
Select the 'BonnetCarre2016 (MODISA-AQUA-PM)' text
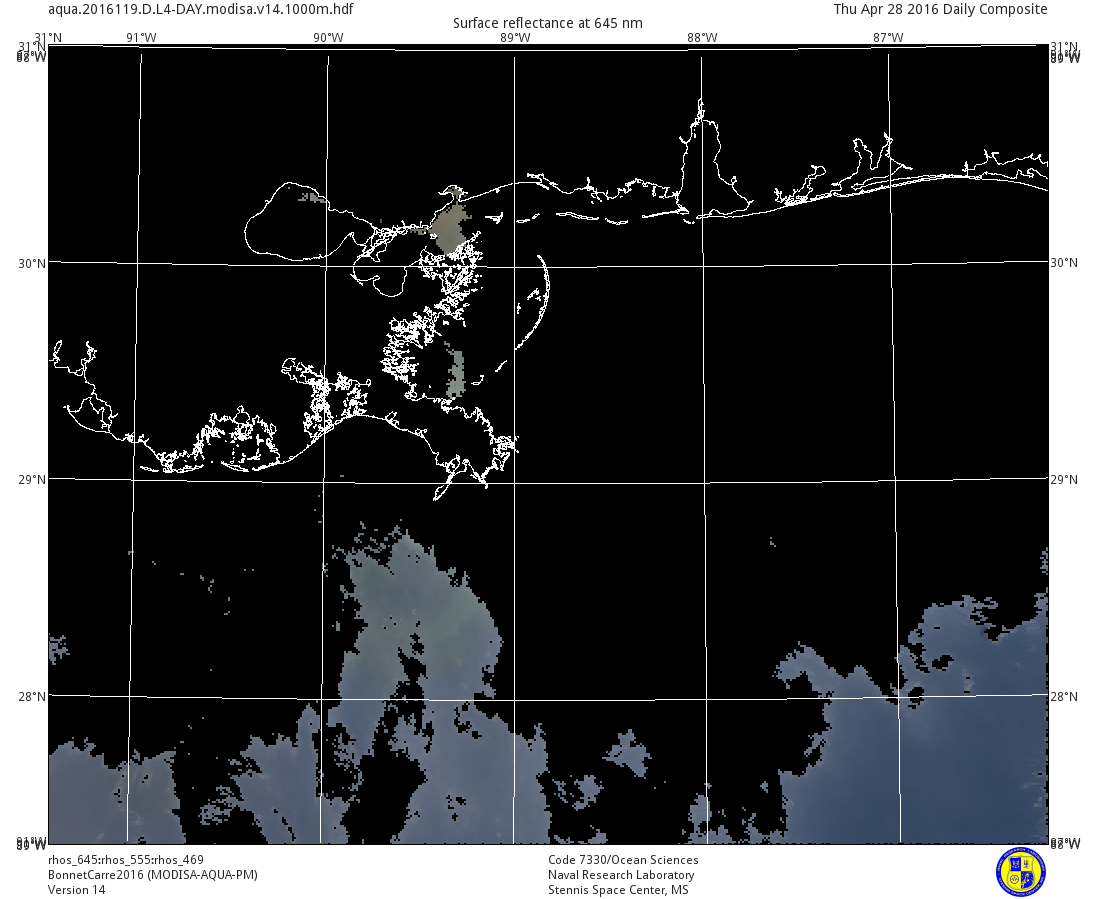[153, 875]
